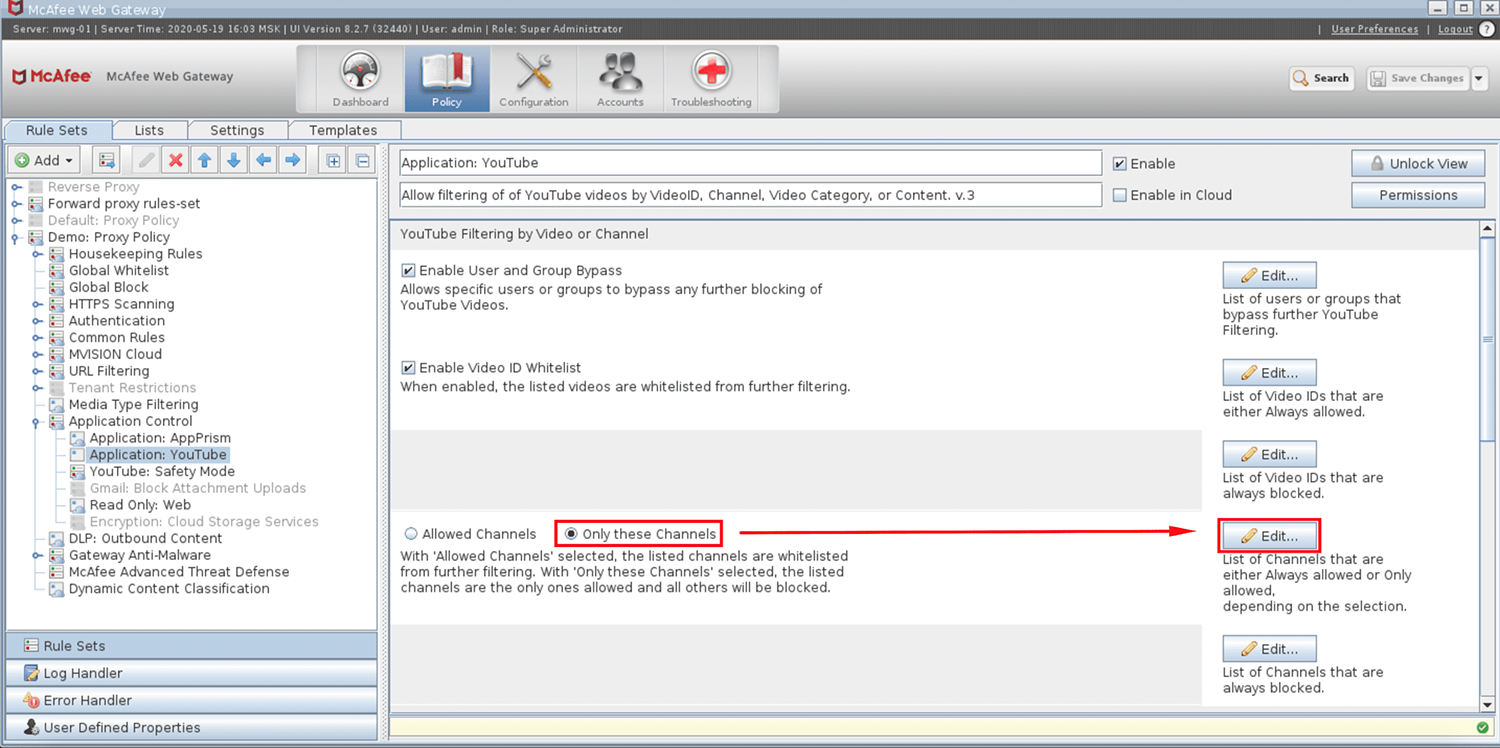Move rule set up with up arrow
Screen dimensions: 1500x748
(x=205, y=160)
